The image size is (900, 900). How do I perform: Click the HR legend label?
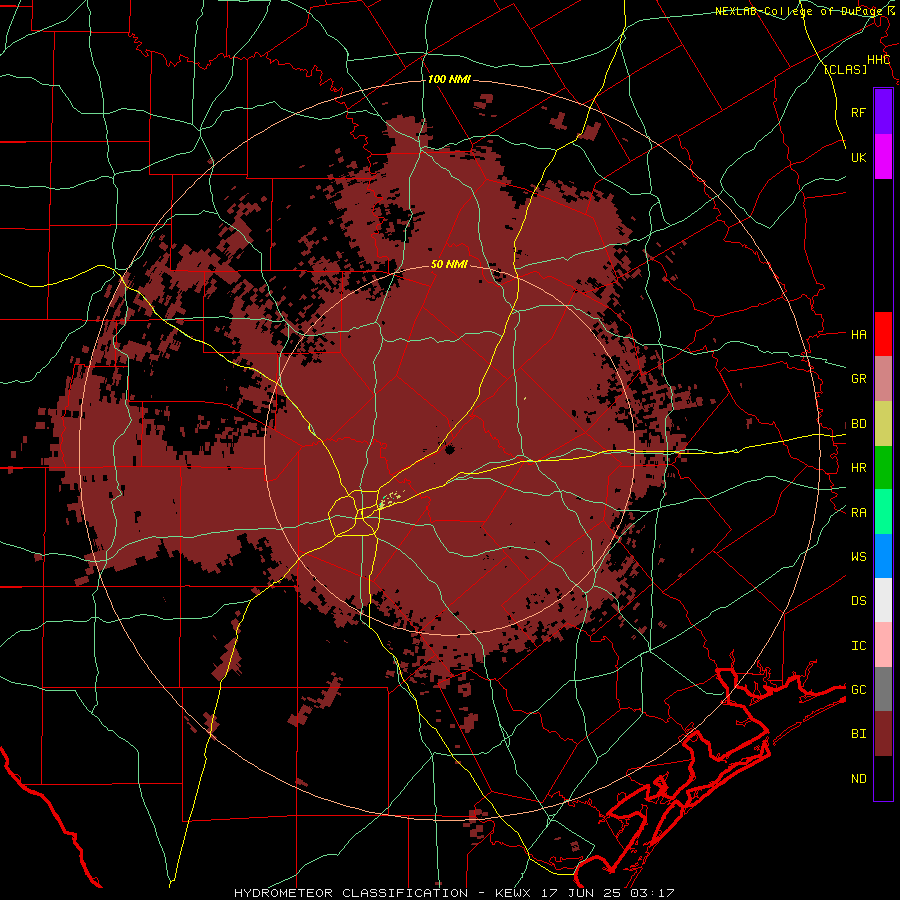[x=858, y=468]
